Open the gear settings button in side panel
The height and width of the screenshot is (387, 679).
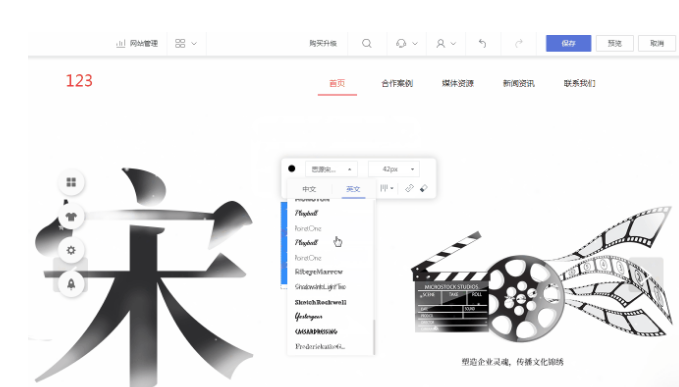(71, 250)
